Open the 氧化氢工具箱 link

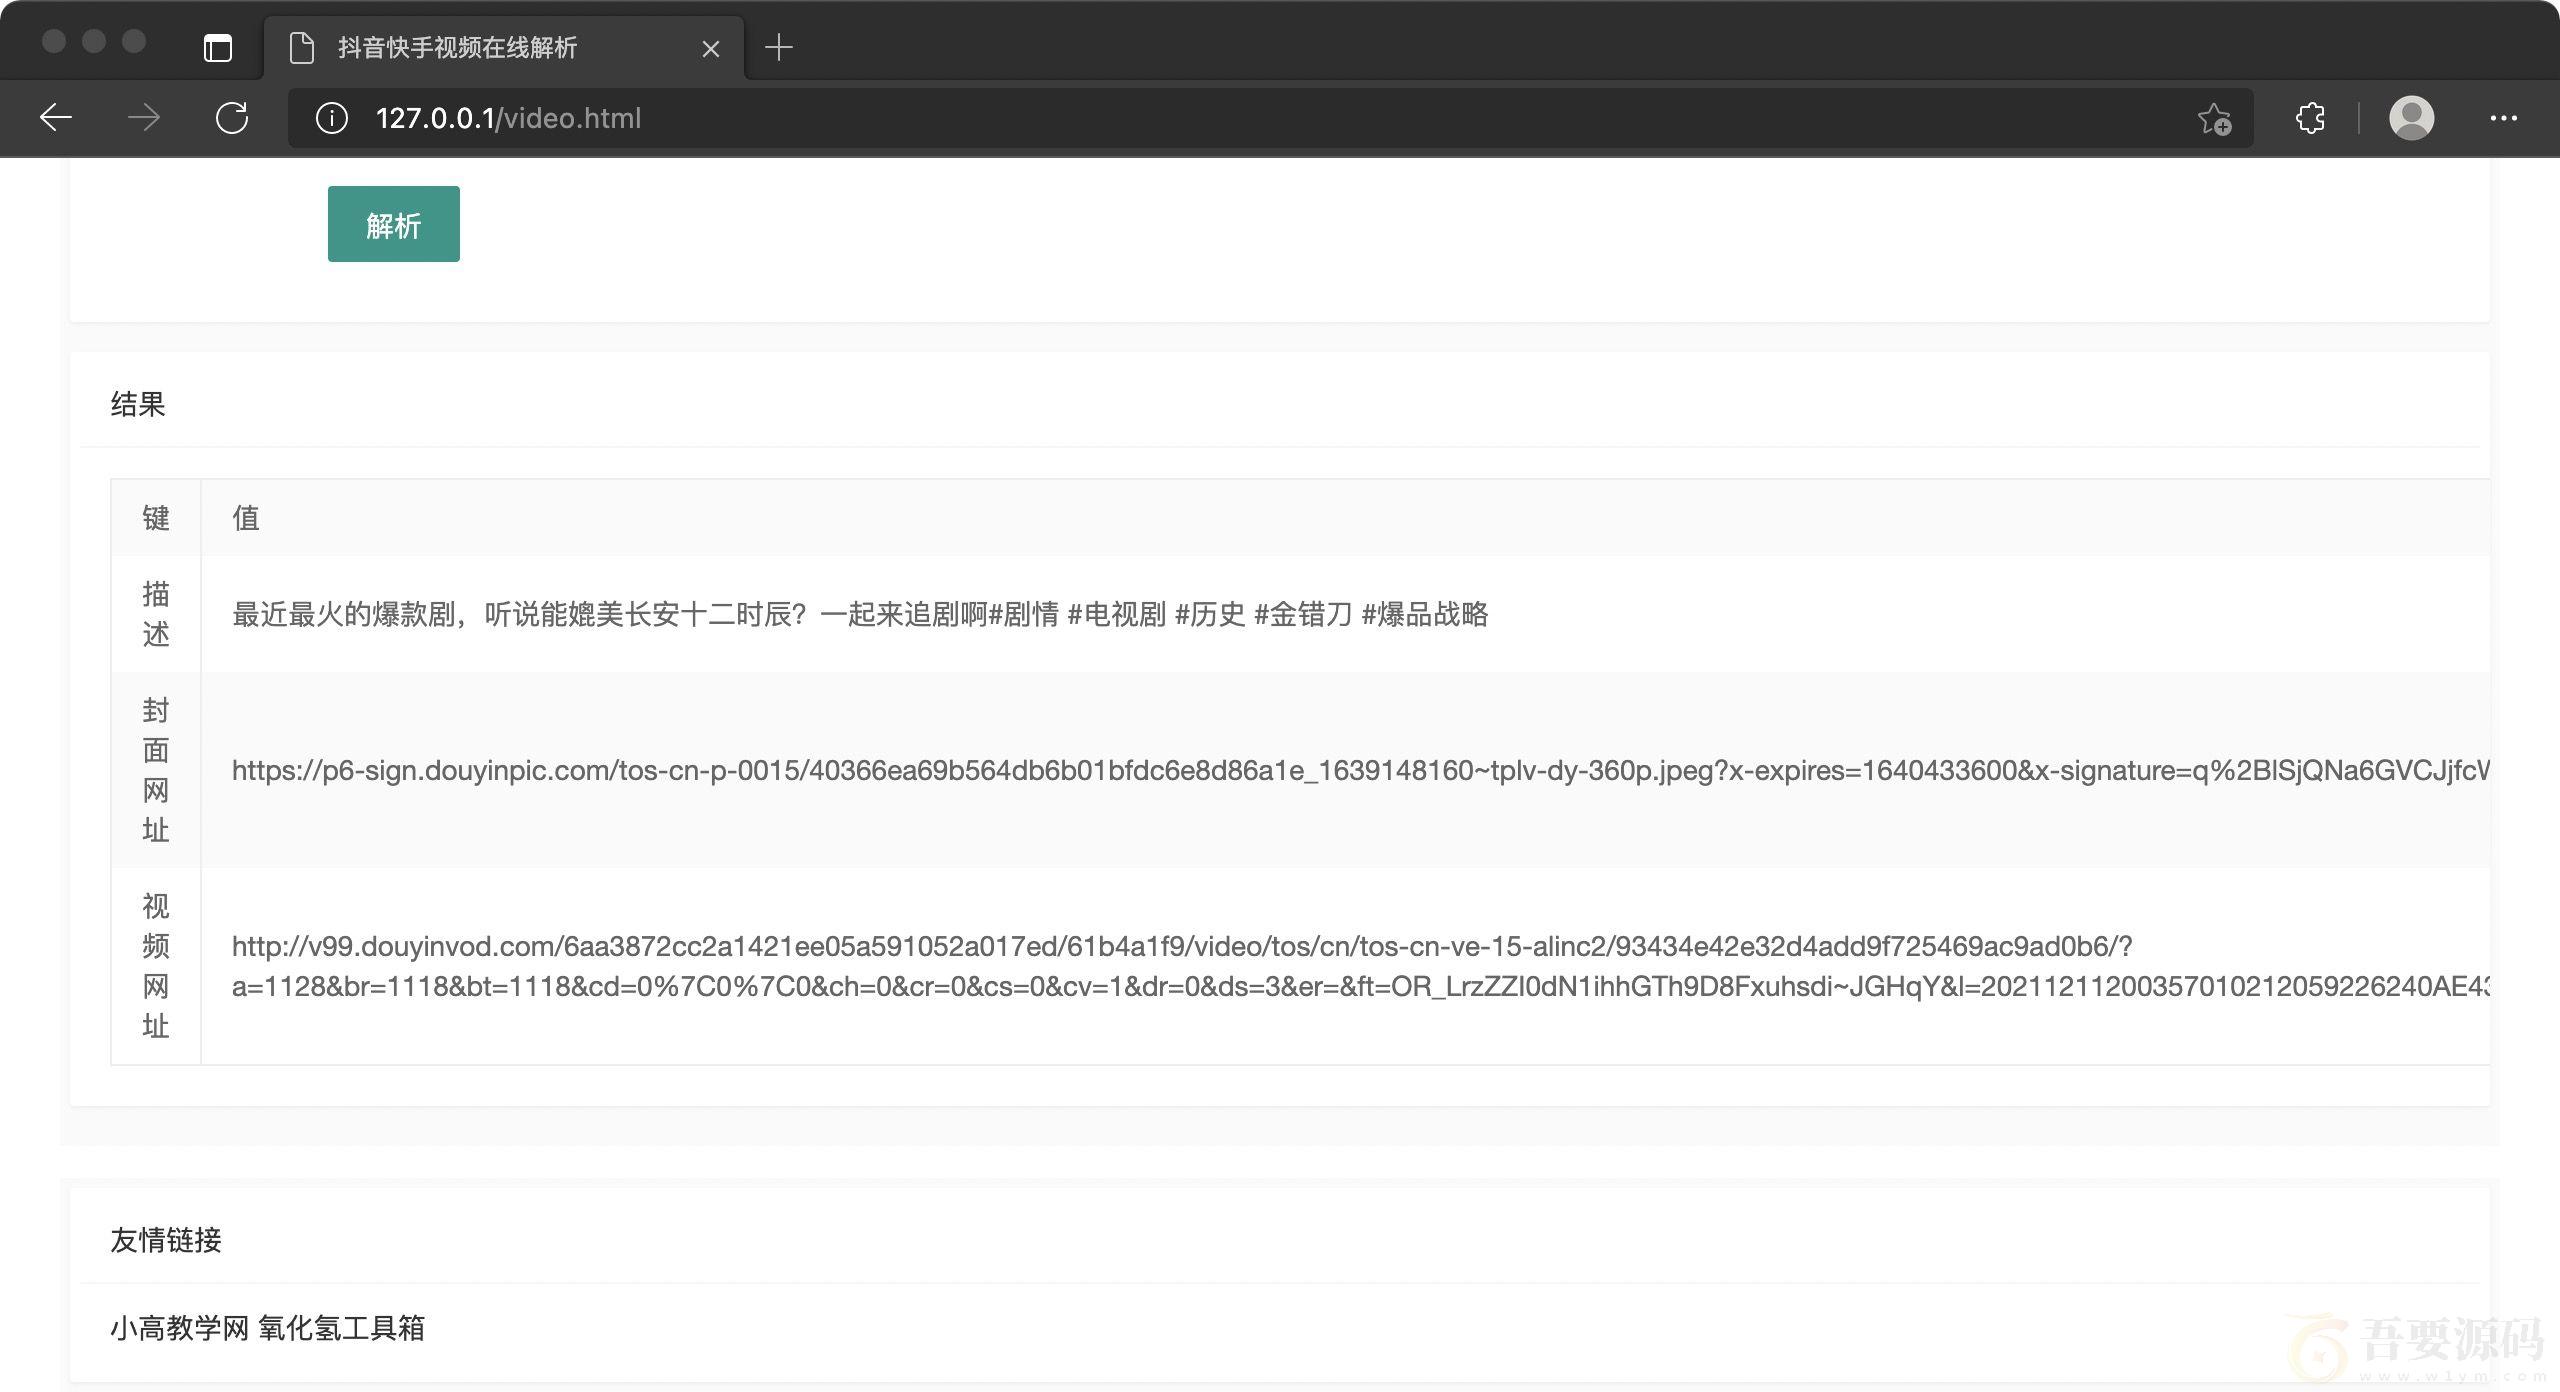point(342,1328)
